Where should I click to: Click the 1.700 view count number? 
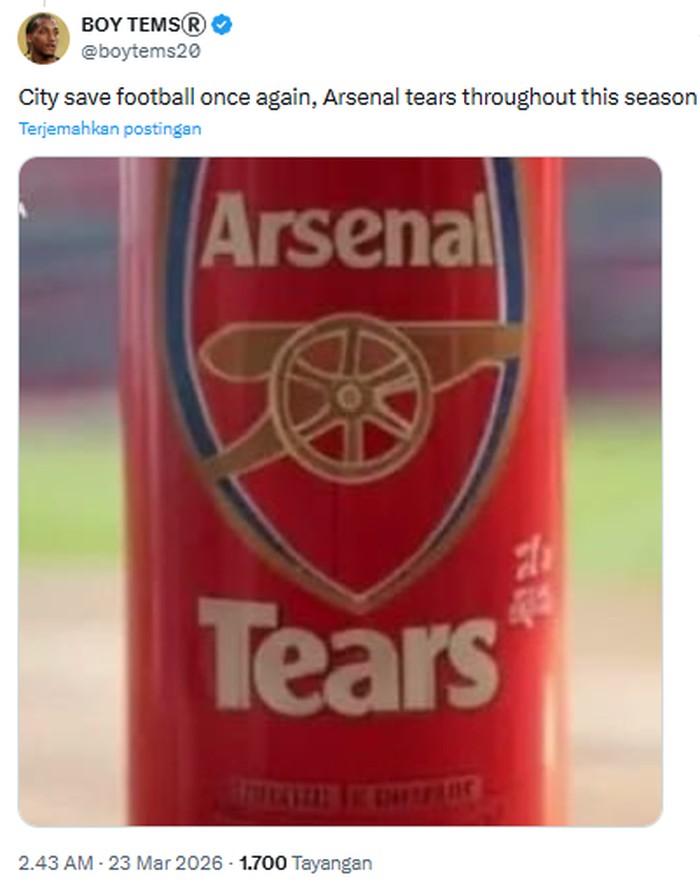click(x=260, y=862)
